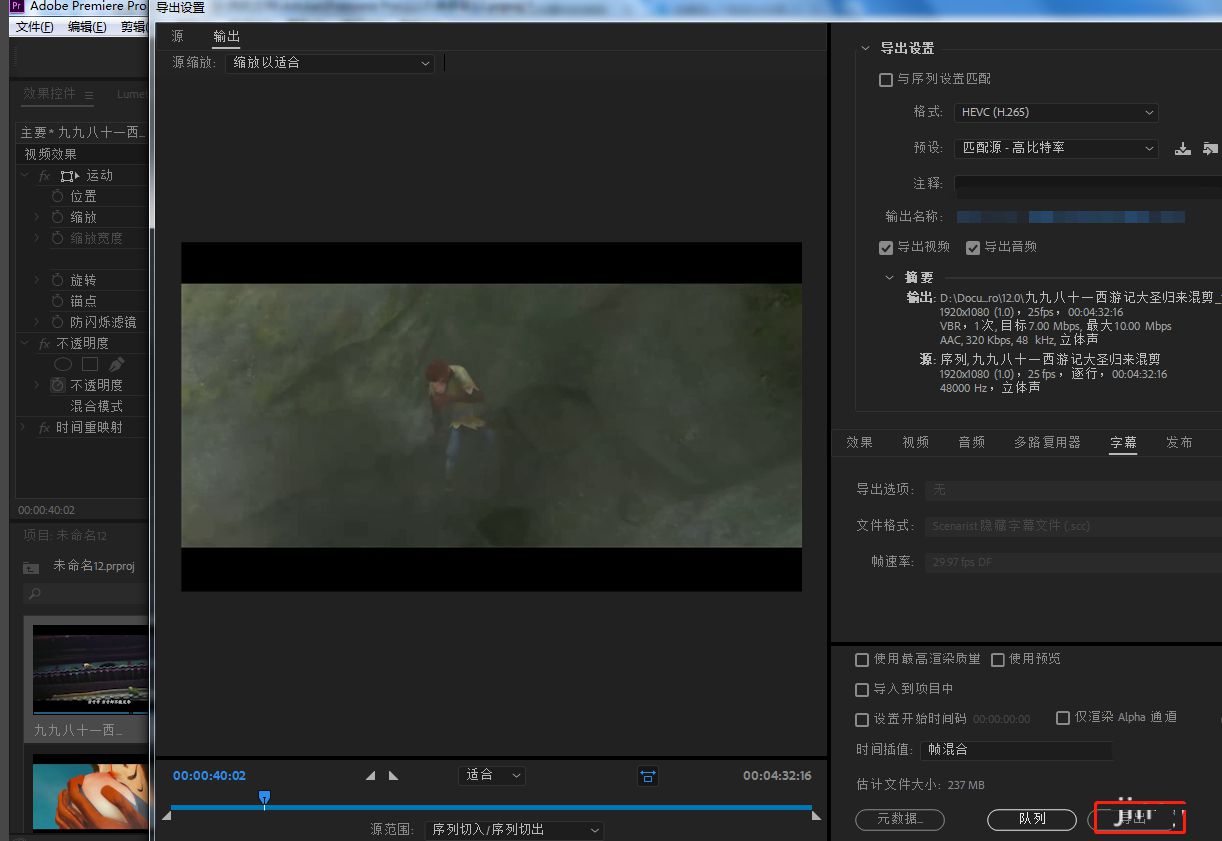Uncheck the 导出音频 checkbox
Viewport: 1222px width, 841px height.
(x=972, y=247)
